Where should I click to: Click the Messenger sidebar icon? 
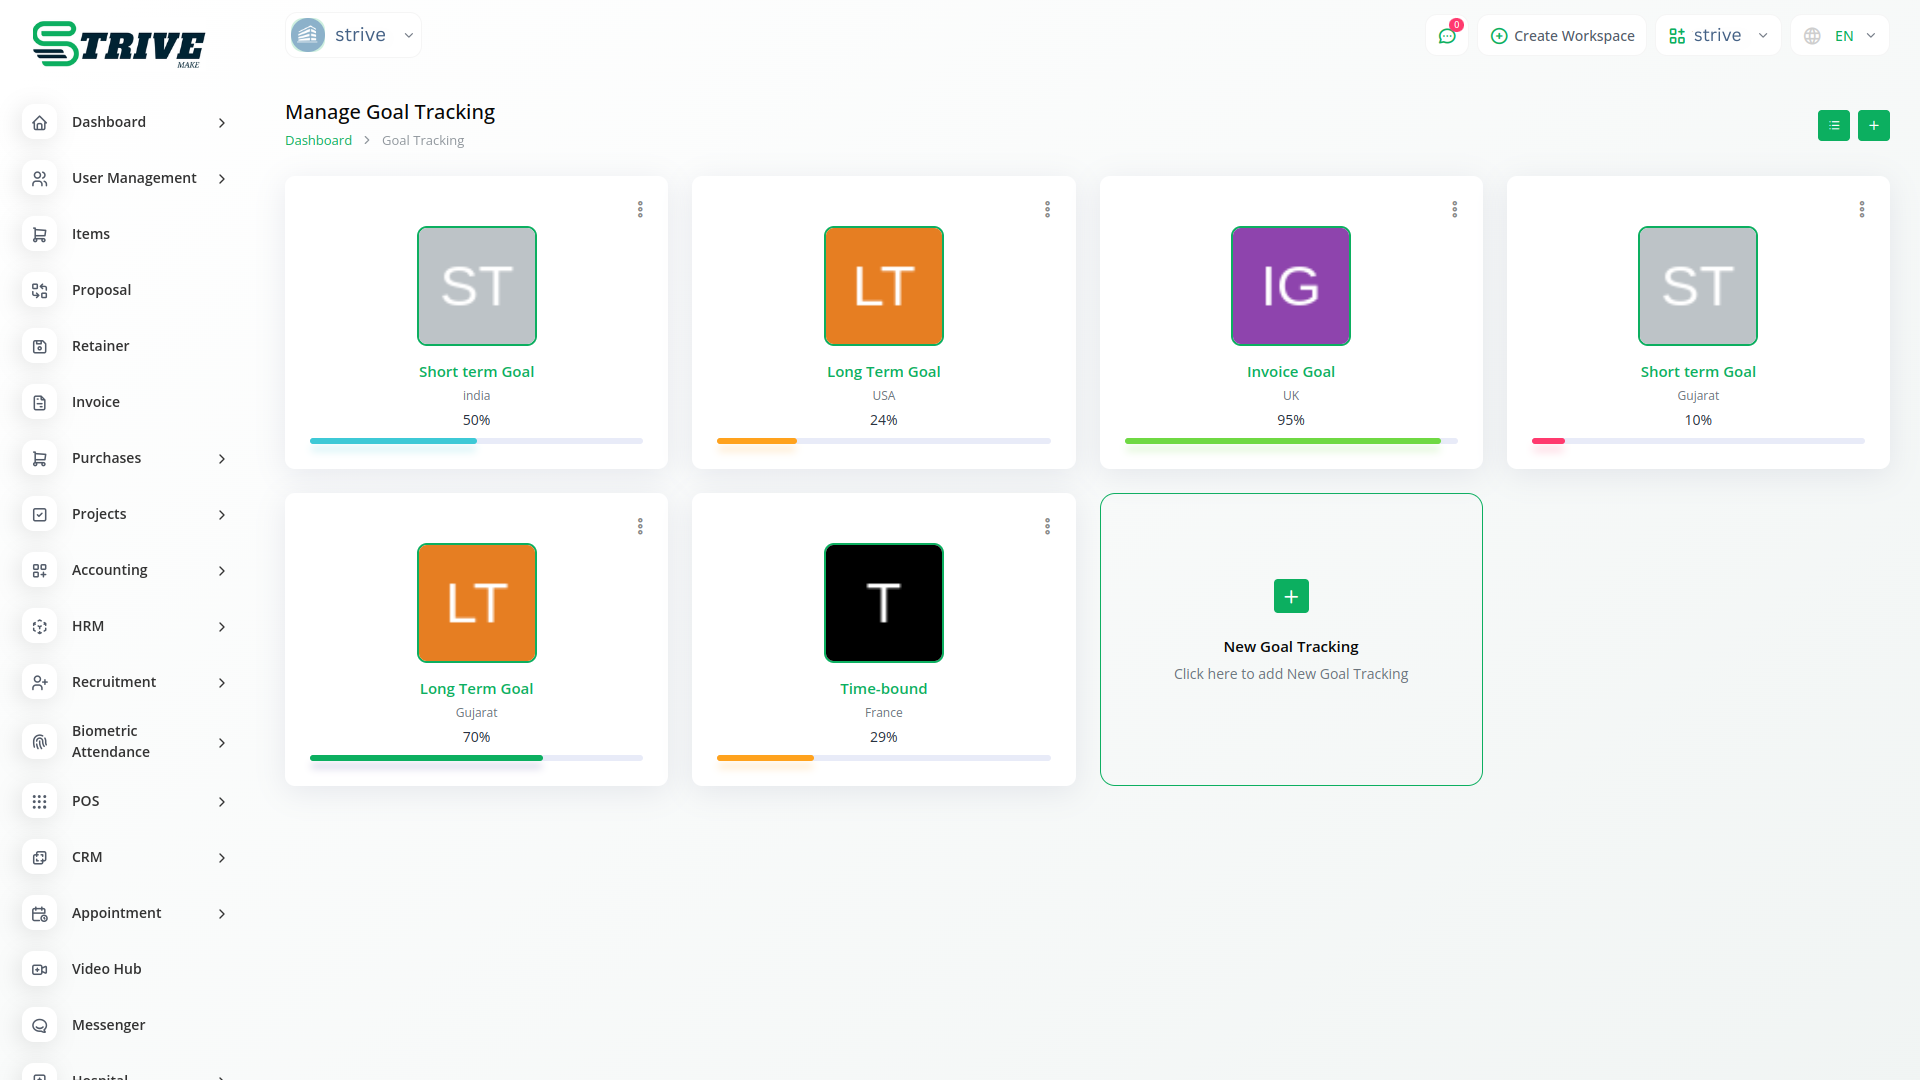pyautogui.click(x=40, y=1025)
